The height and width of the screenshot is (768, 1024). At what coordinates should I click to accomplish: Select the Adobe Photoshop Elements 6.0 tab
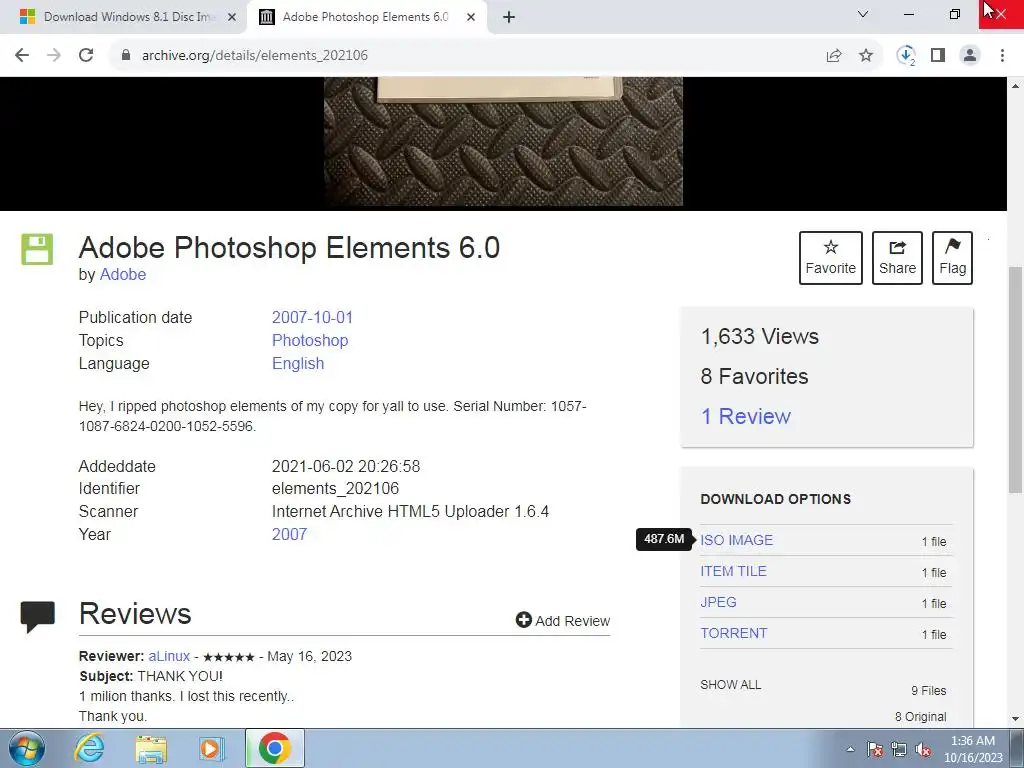pos(366,17)
